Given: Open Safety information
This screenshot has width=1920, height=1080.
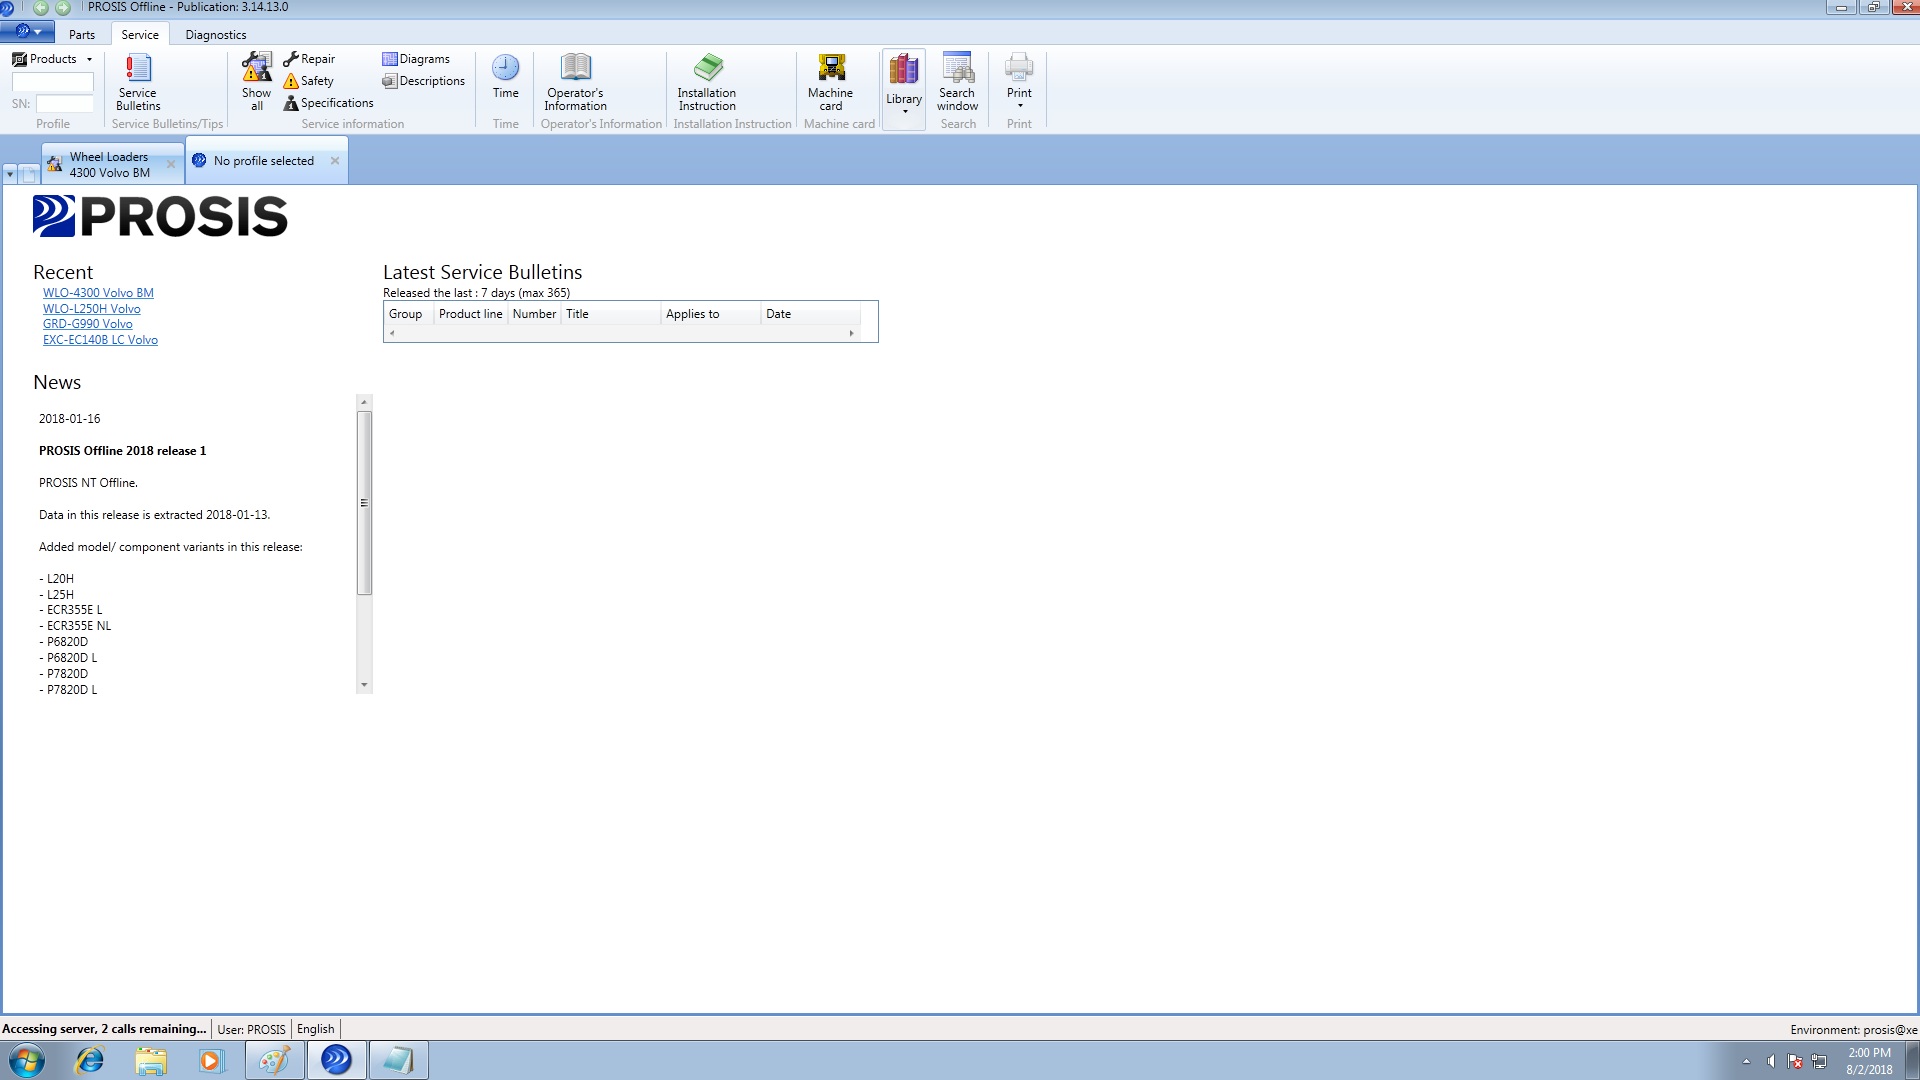Looking at the screenshot, I should [x=309, y=81].
